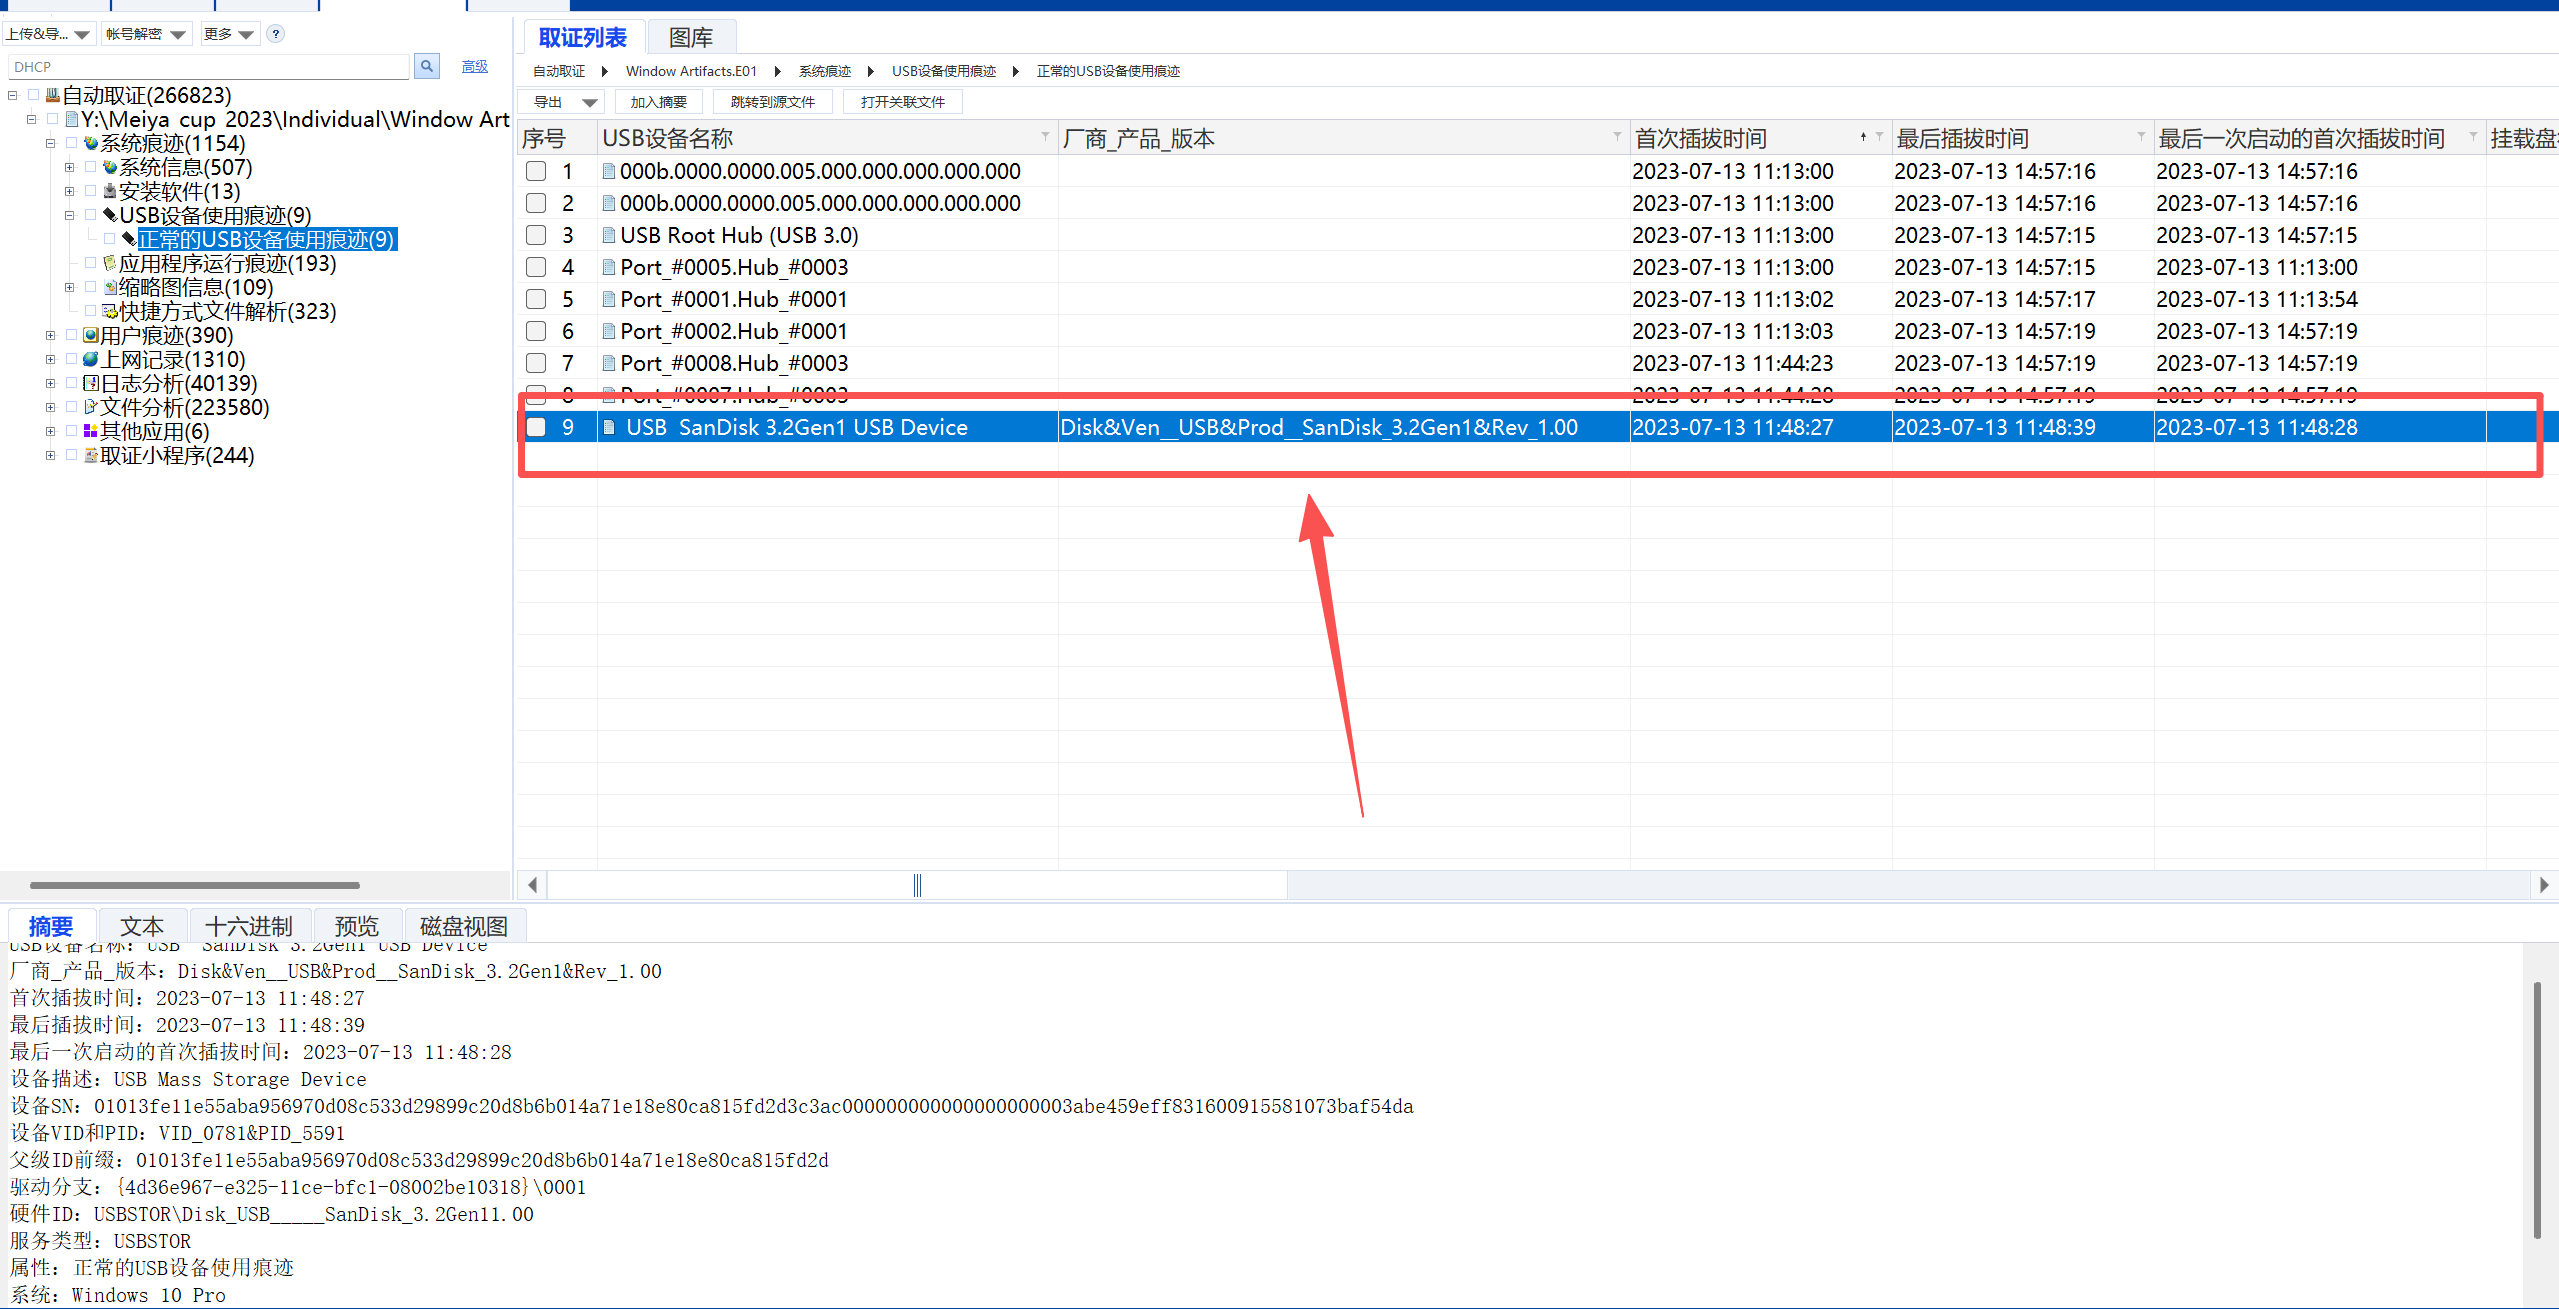
Task: Click the 跳转到源文件 button
Action: [x=772, y=102]
